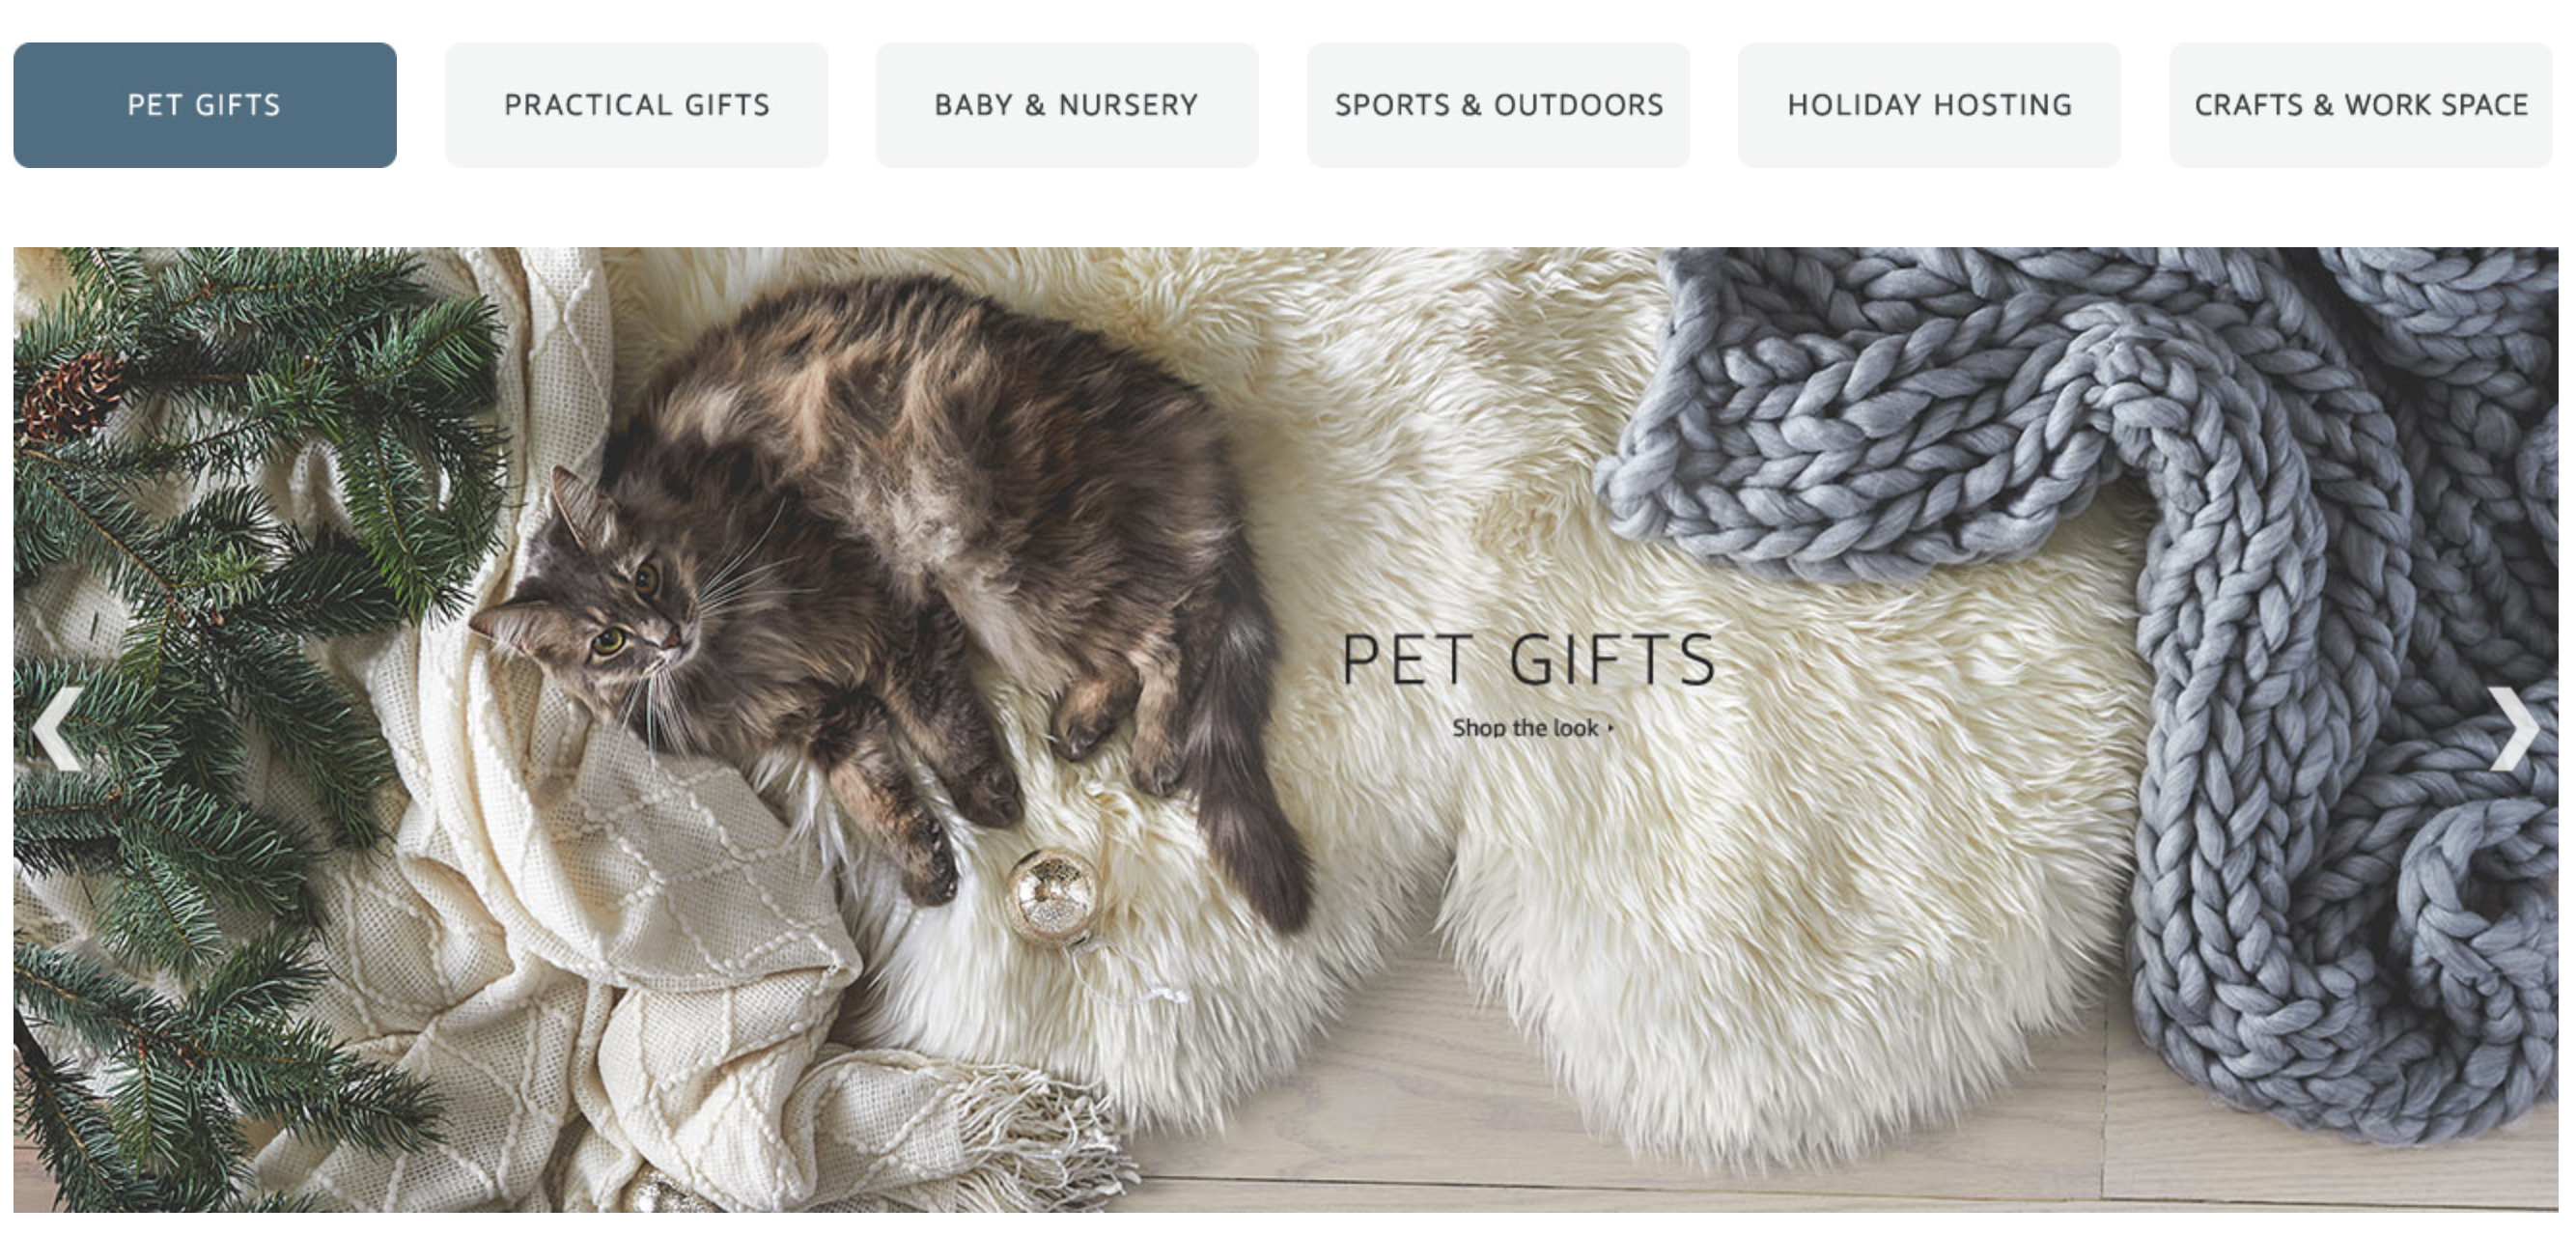The image size is (2576, 1236).
Task: Select the PET GIFTS tab
Action: [205, 105]
